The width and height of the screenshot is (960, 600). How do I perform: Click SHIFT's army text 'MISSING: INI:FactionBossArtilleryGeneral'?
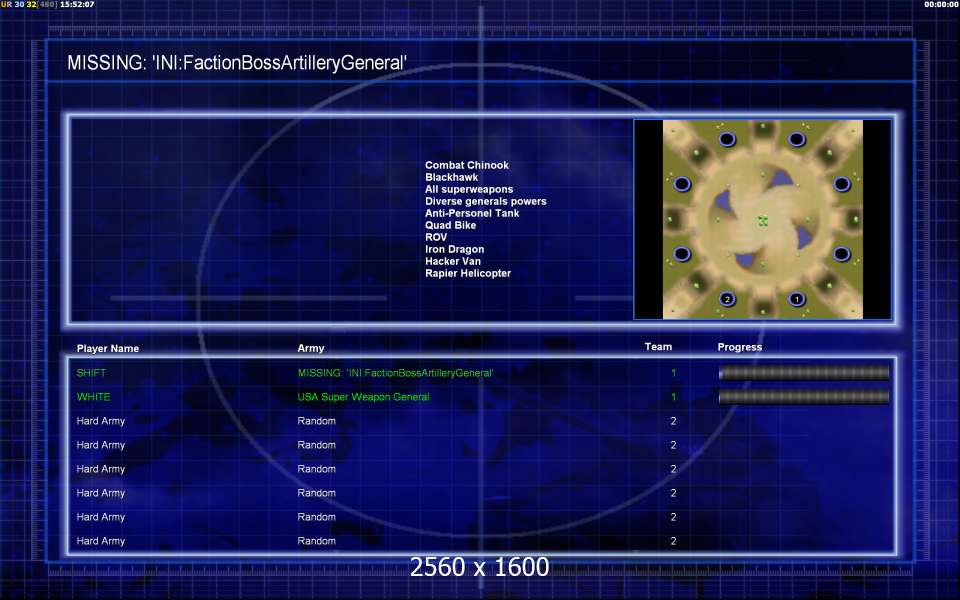click(x=396, y=373)
